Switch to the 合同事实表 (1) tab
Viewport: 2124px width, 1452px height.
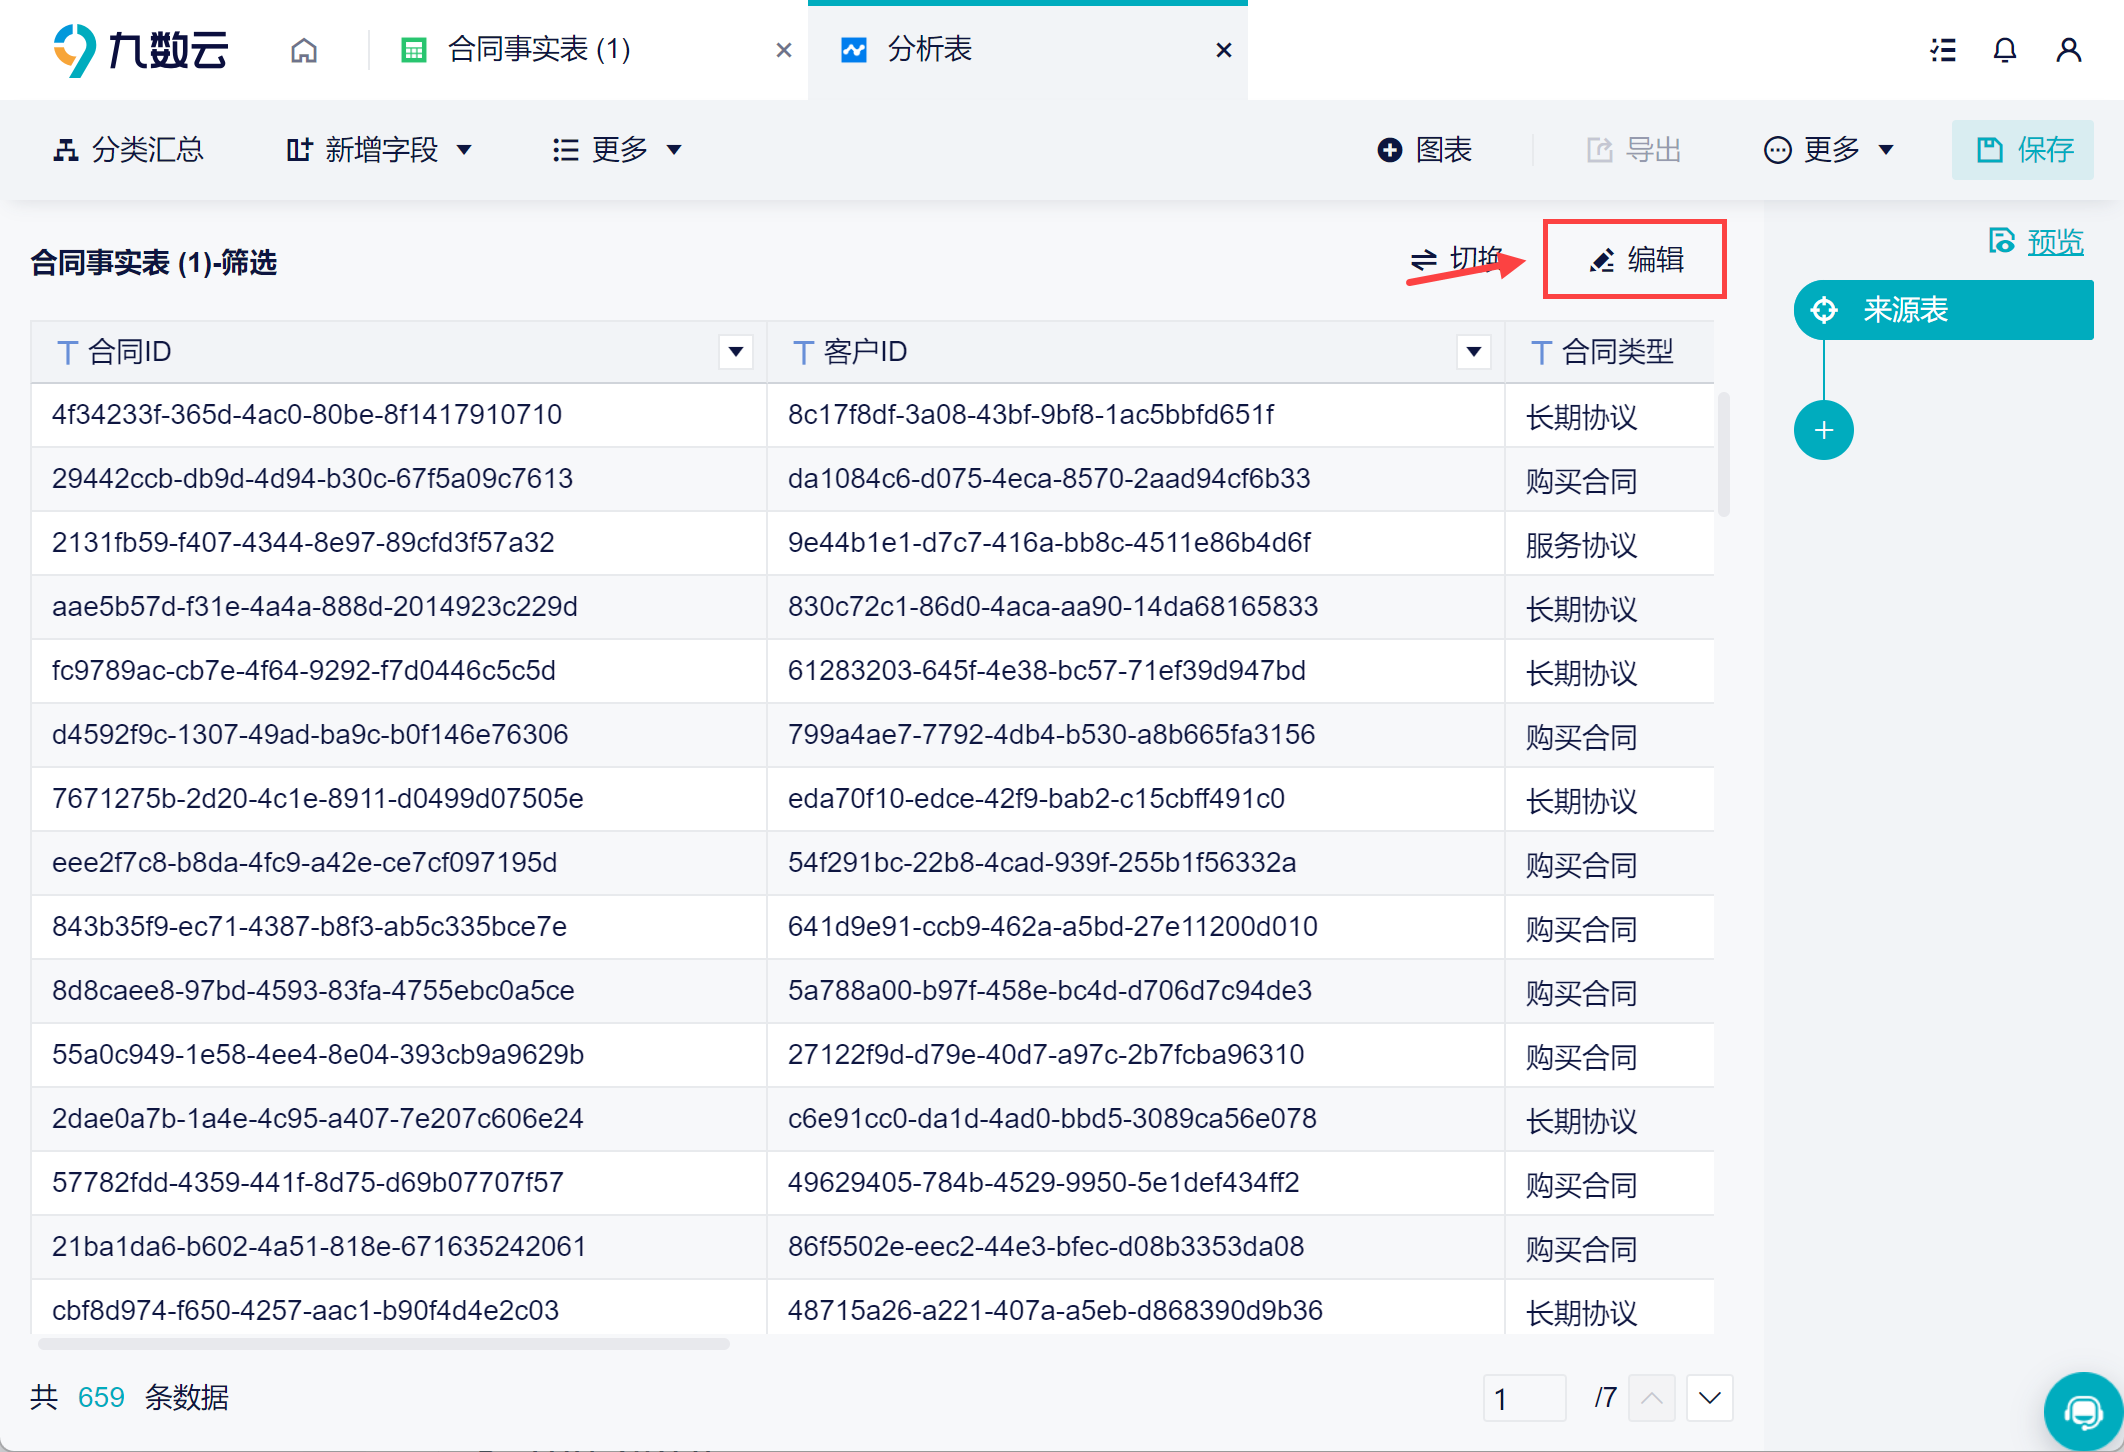click(538, 50)
